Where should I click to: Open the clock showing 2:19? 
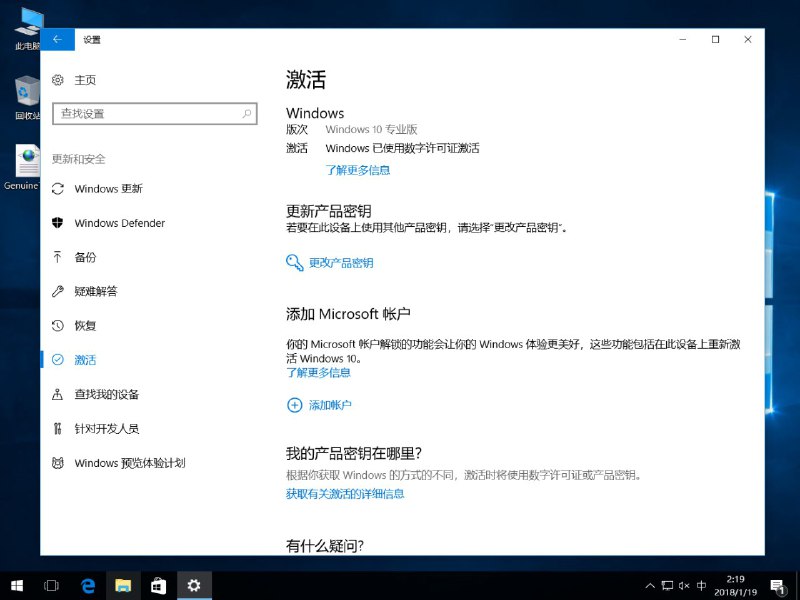[735, 586]
